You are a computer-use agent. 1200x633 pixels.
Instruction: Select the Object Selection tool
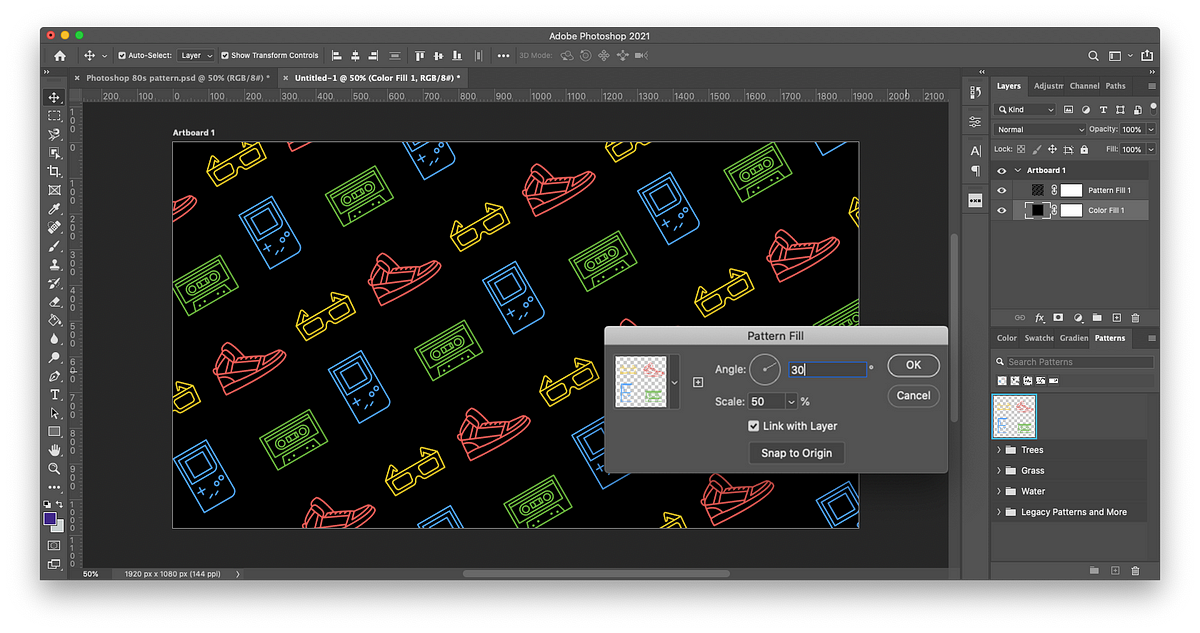click(x=55, y=153)
